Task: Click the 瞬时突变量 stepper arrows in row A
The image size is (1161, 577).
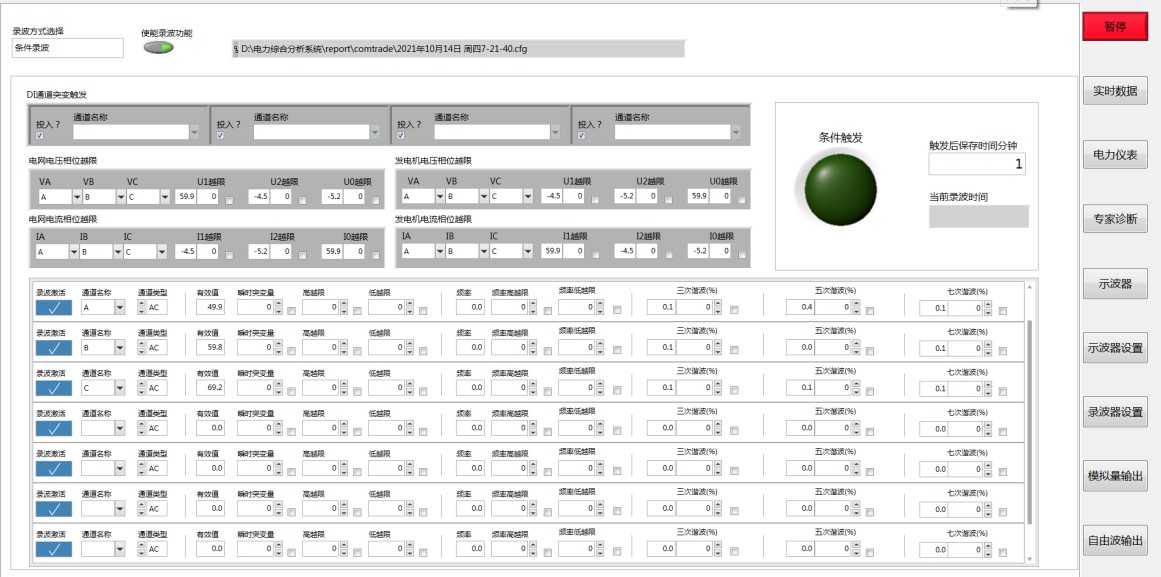Action: pos(278,307)
